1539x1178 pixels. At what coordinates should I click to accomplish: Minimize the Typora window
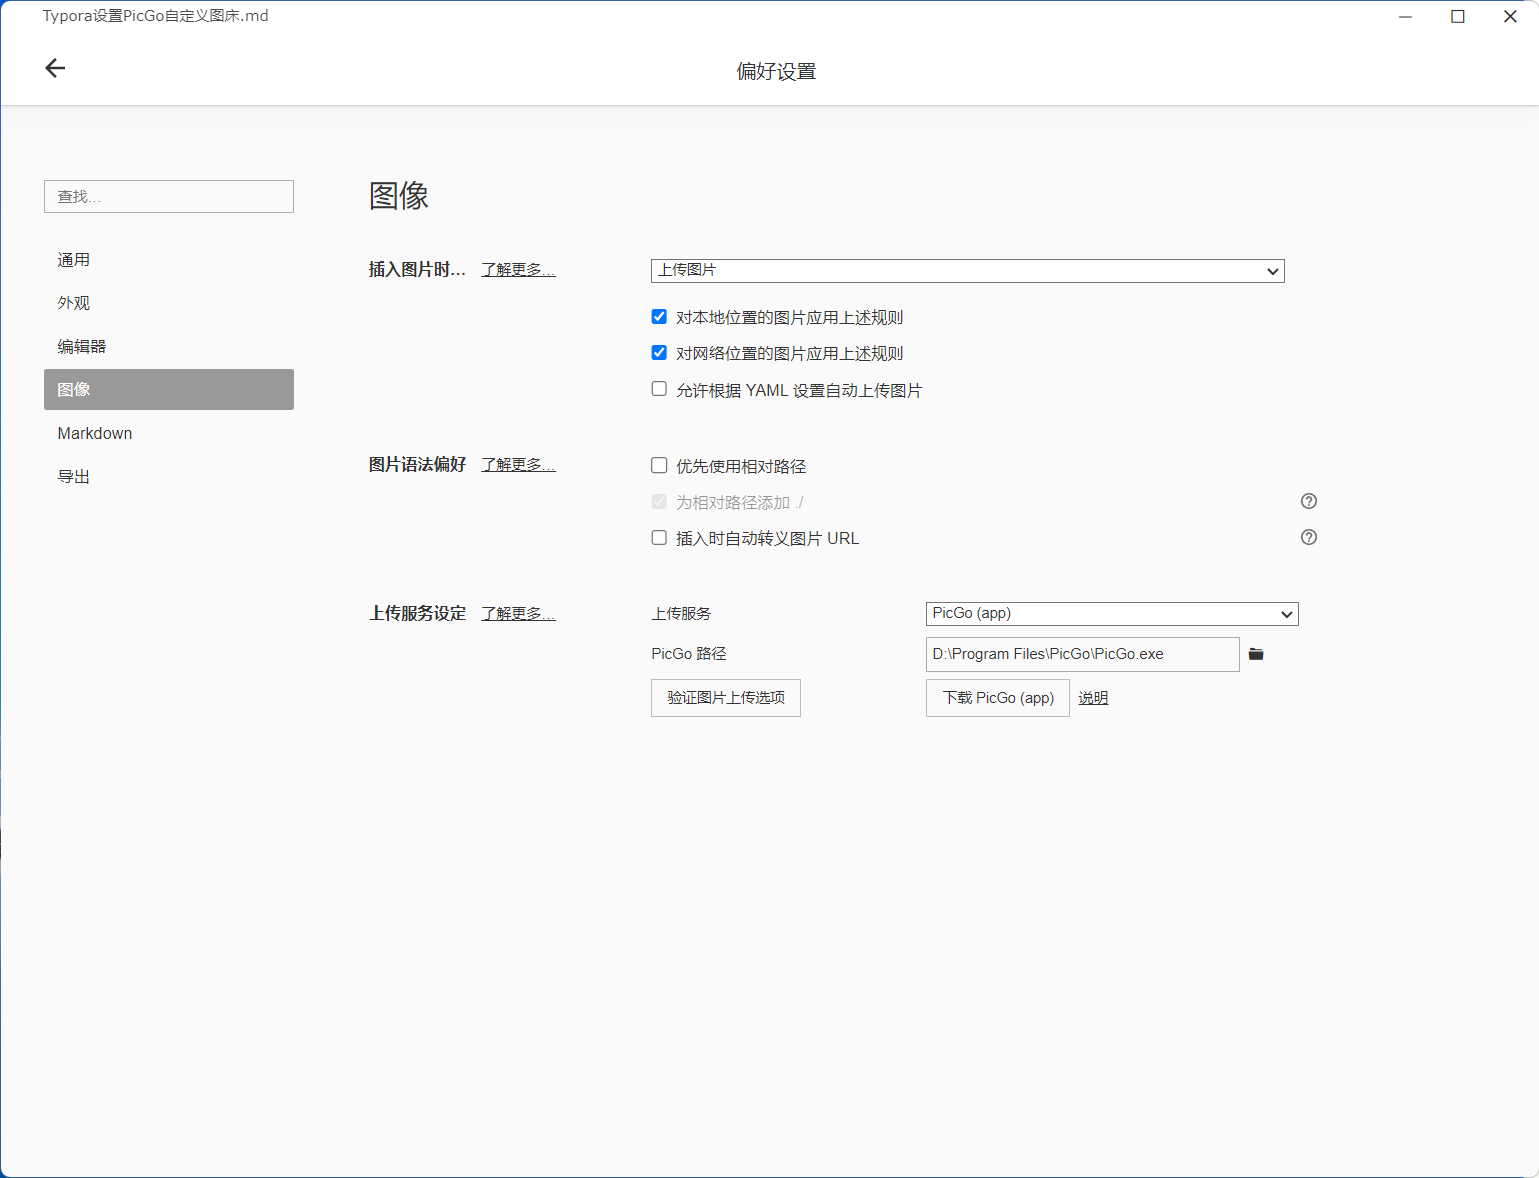tap(1405, 16)
